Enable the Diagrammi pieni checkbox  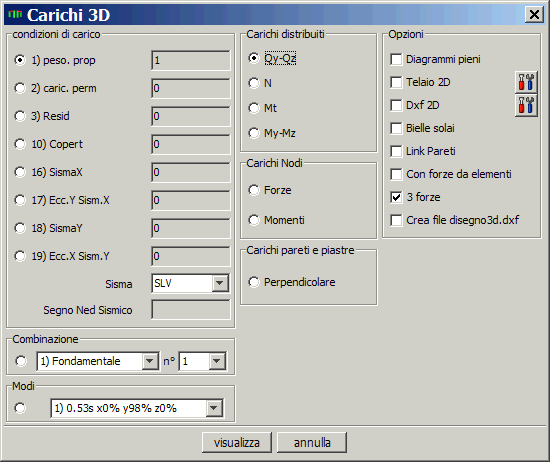(x=396, y=59)
